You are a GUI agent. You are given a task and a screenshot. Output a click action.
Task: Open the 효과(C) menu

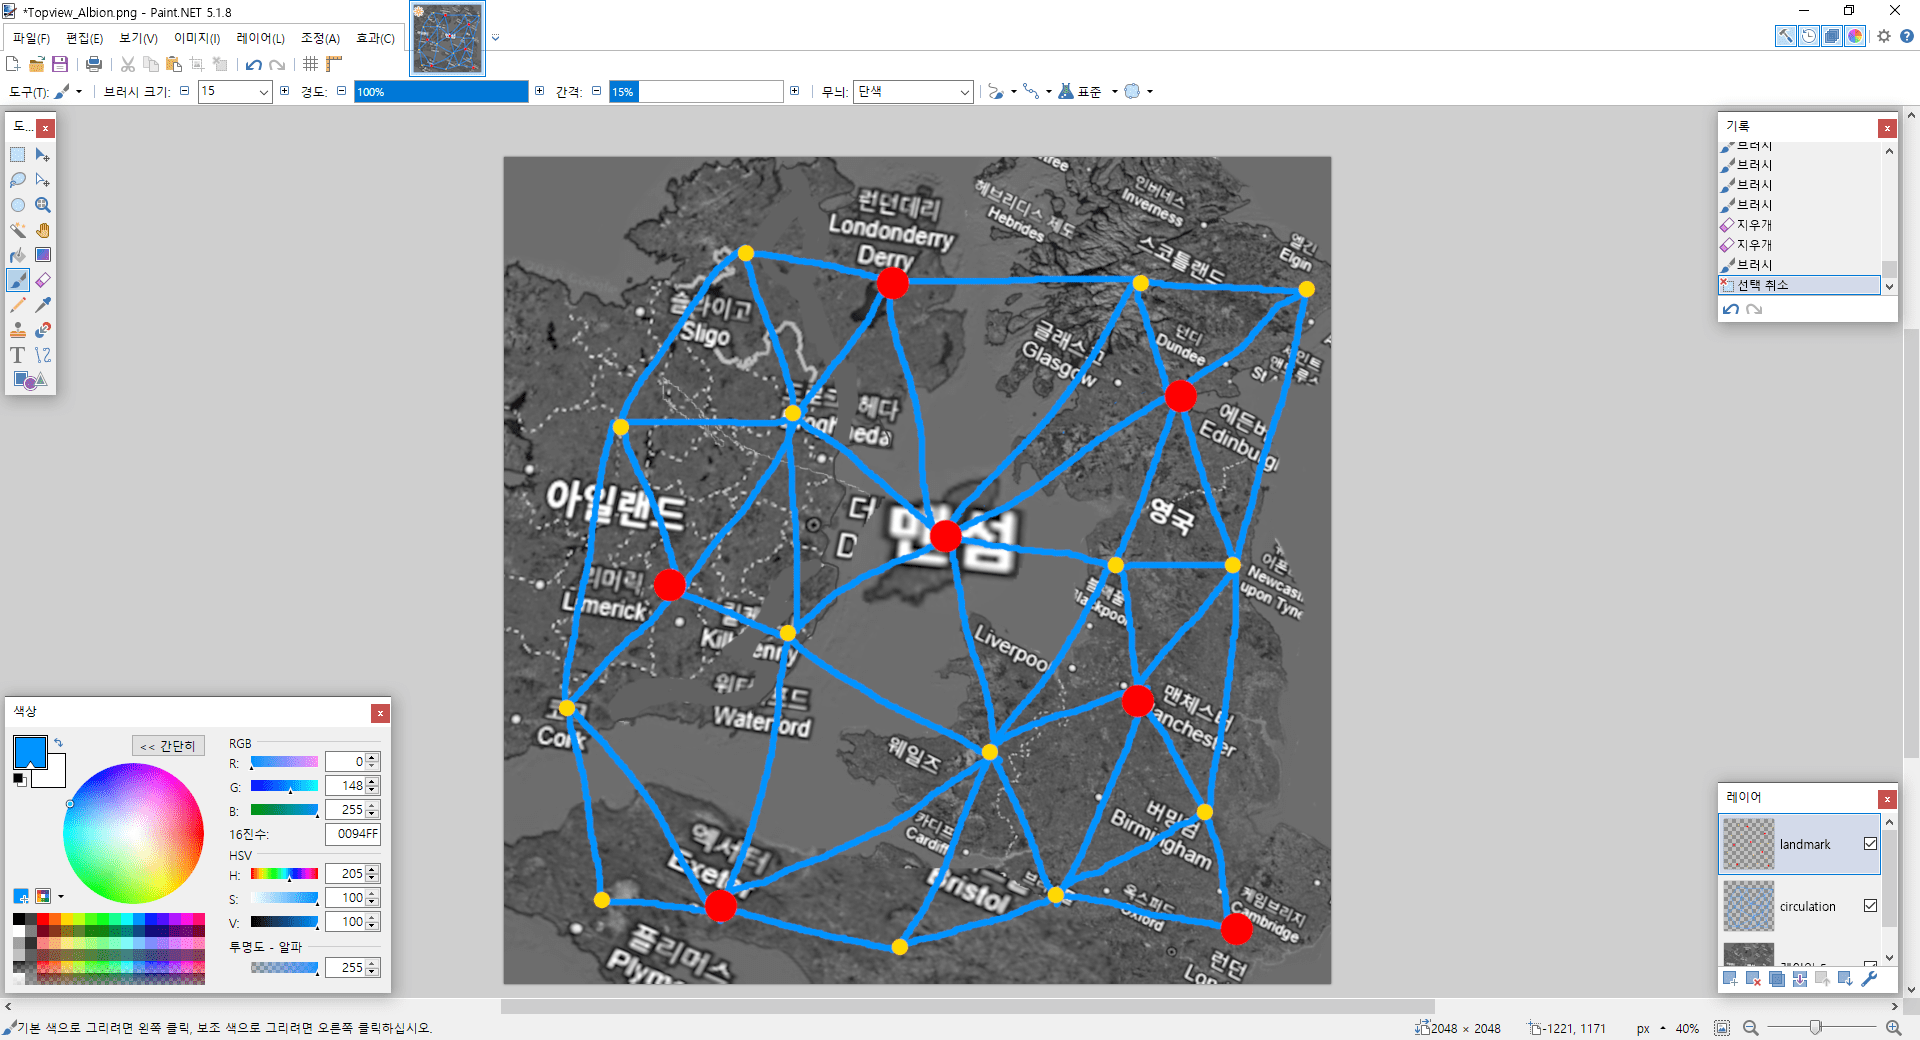click(x=375, y=38)
